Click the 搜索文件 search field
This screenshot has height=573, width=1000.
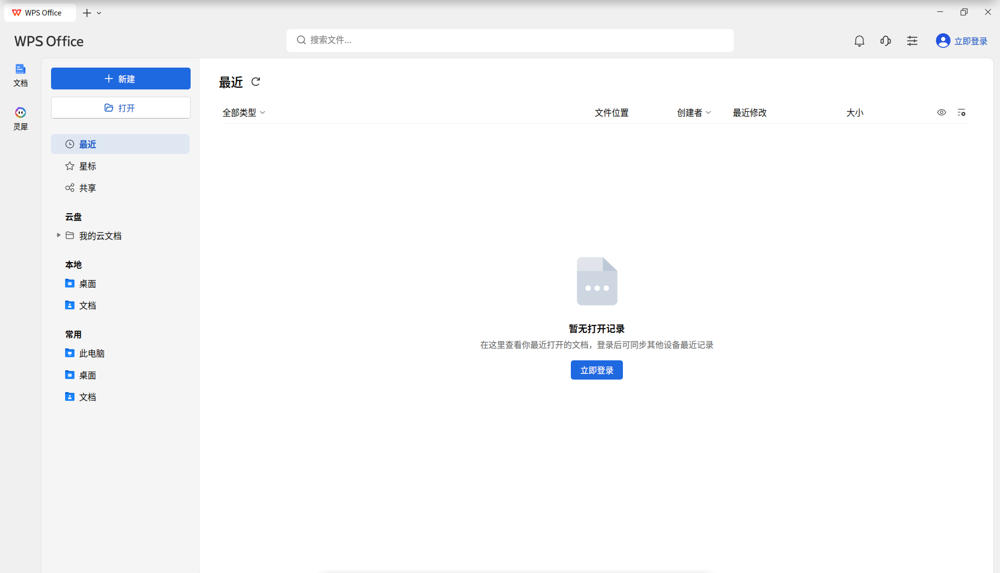tap(510, 40)
